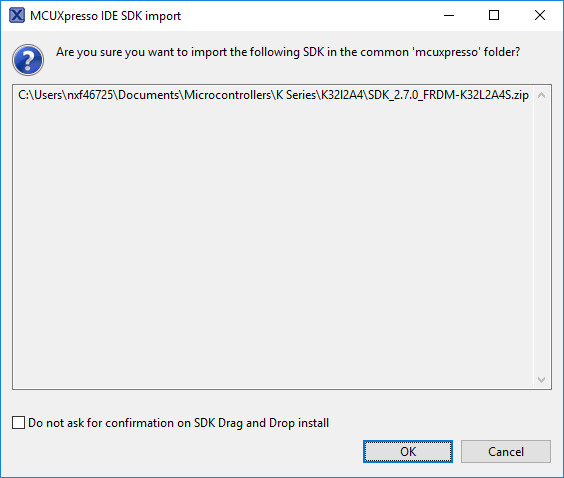Click the MCUXpresso X logo in title bar
Image resolution: width=564 pixels, height=478 pixels.
coord(17,15)
